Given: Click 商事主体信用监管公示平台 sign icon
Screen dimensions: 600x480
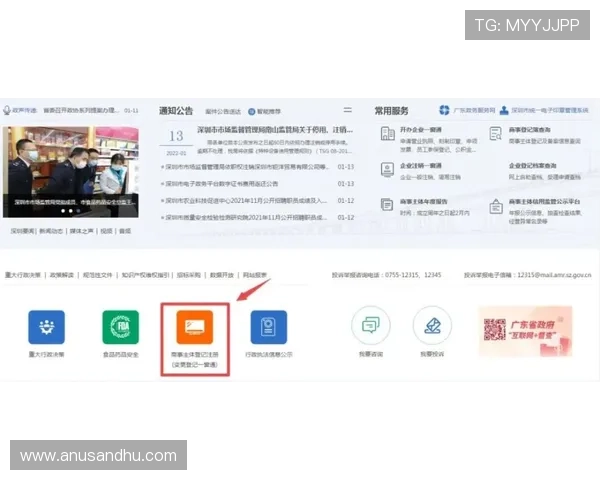Looking at the screenshot, I should 496,207.
